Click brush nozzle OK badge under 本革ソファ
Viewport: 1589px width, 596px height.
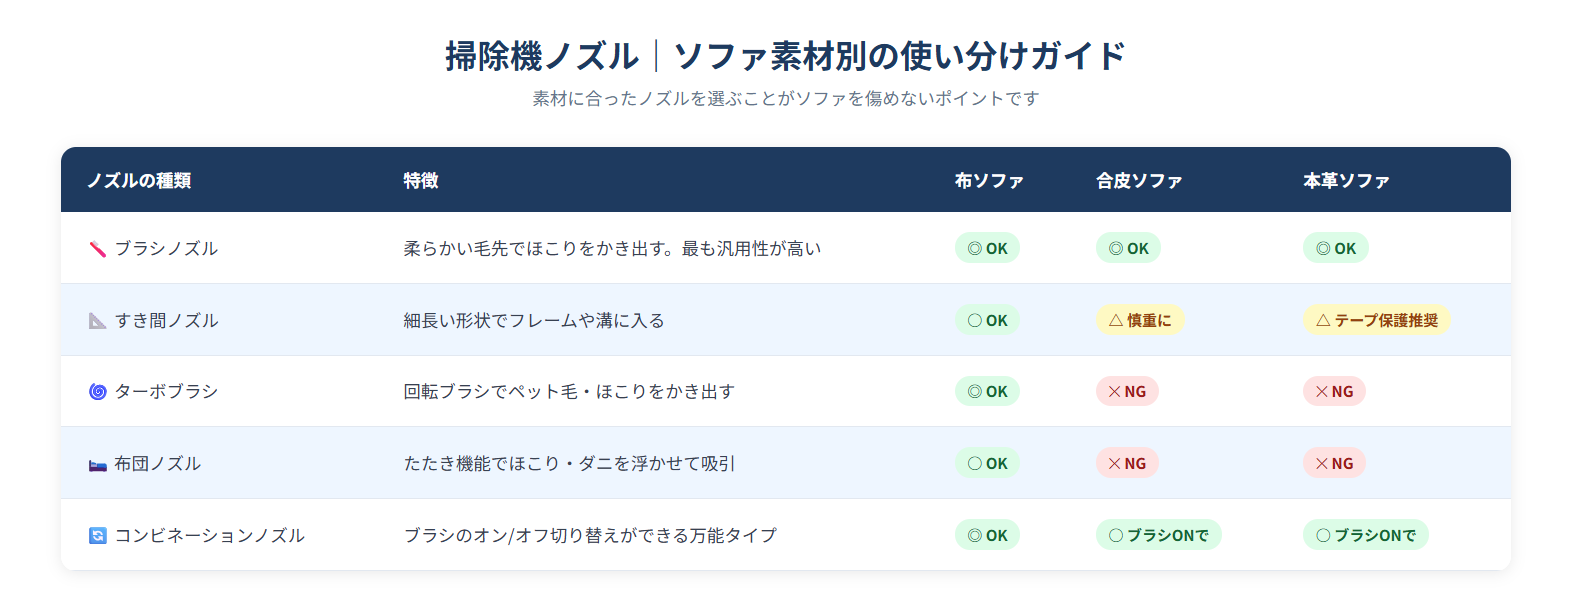point(1335,248)
